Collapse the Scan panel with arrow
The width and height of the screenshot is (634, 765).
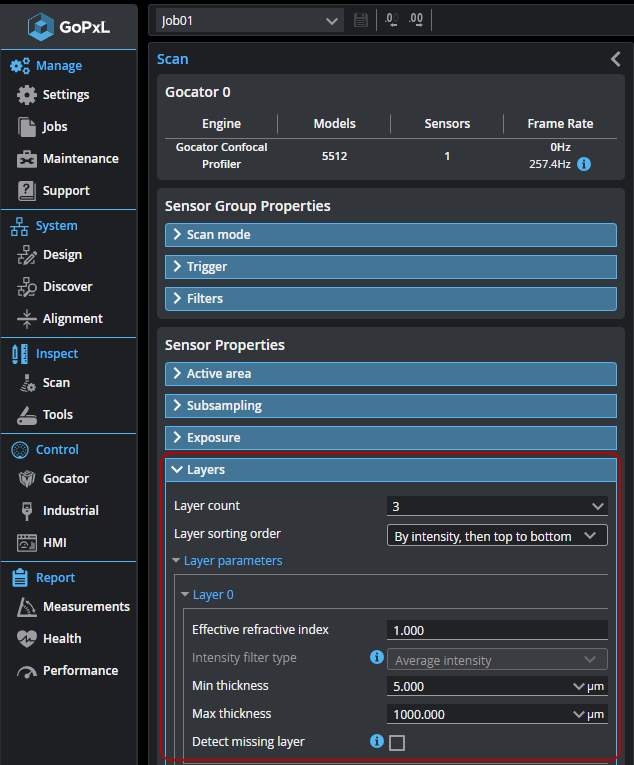click(615, 59)
